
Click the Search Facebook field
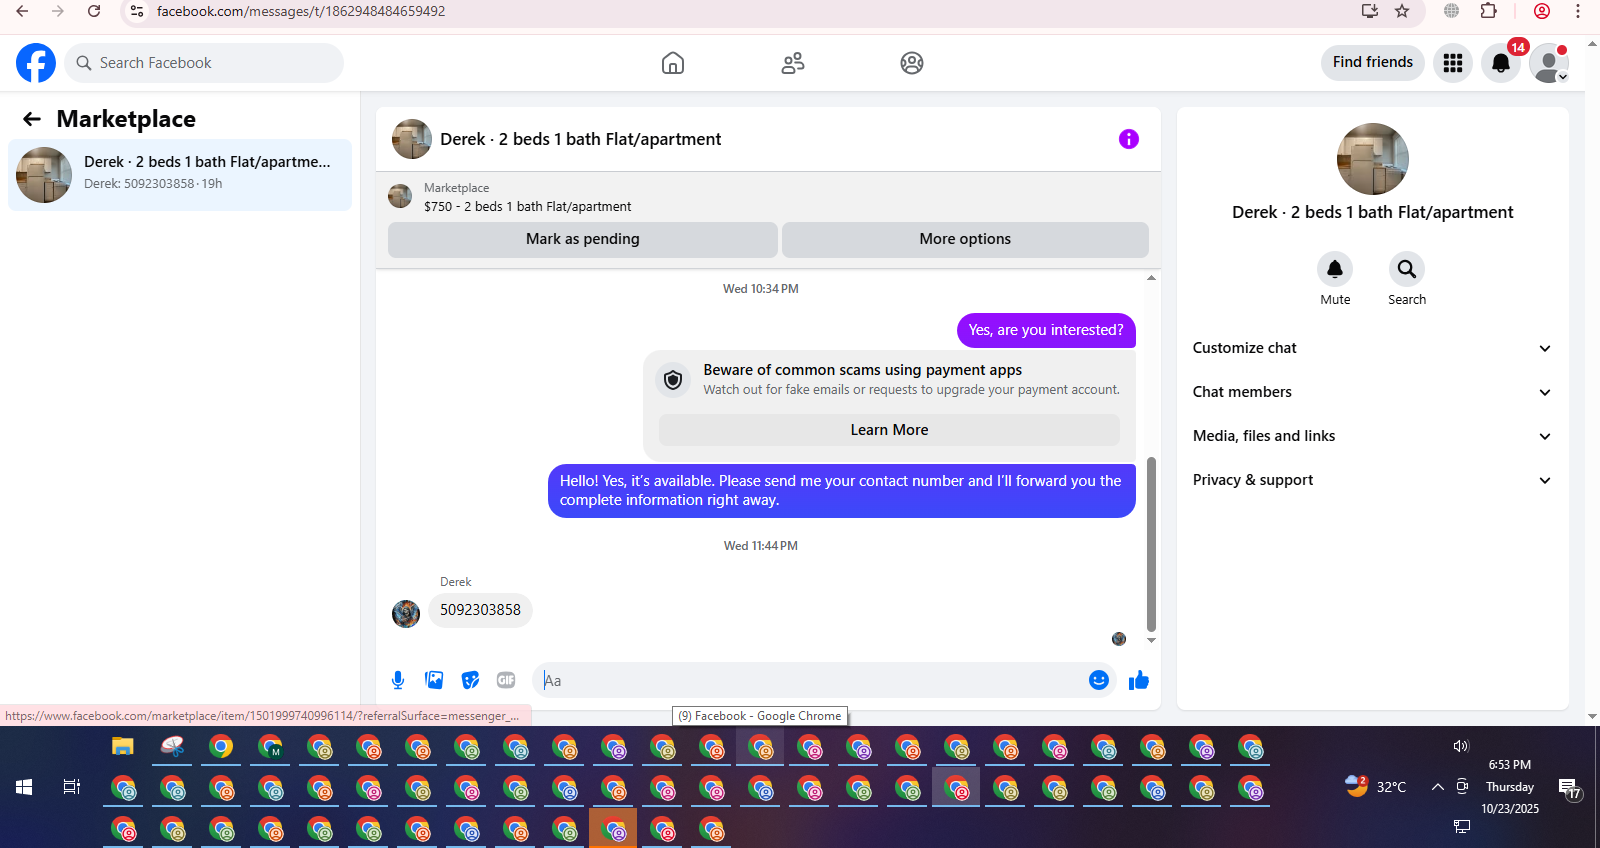[204, 63]
